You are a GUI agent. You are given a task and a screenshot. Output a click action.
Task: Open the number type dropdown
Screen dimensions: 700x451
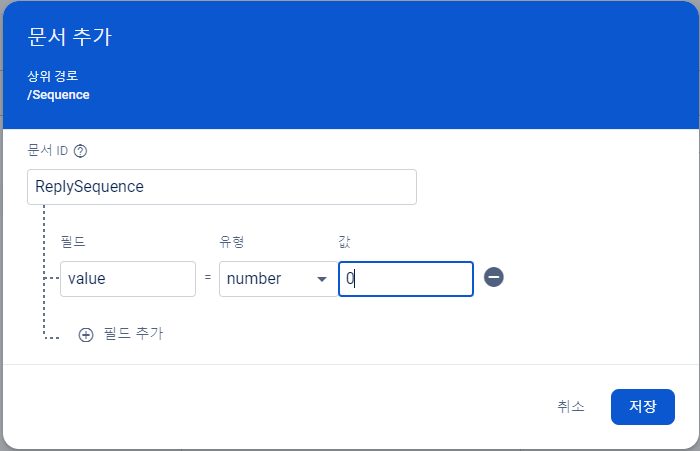[279, 279]
